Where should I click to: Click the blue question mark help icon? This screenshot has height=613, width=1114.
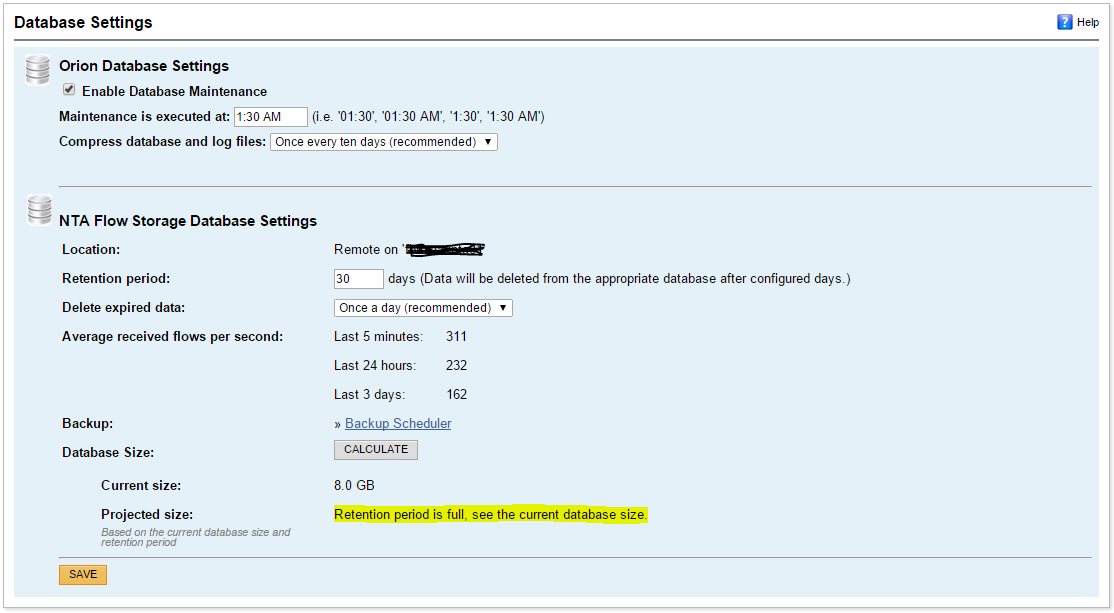click(1066, 21)
